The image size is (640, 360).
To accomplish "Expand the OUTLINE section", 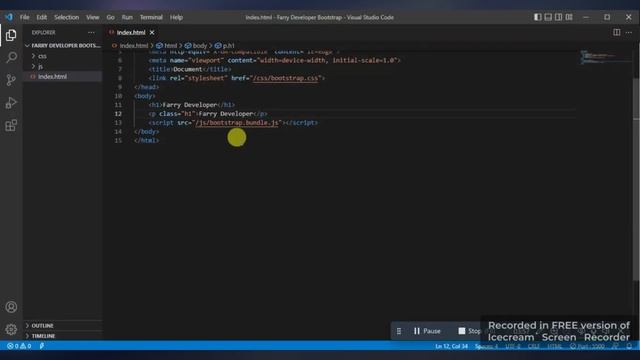I will 42,326.
